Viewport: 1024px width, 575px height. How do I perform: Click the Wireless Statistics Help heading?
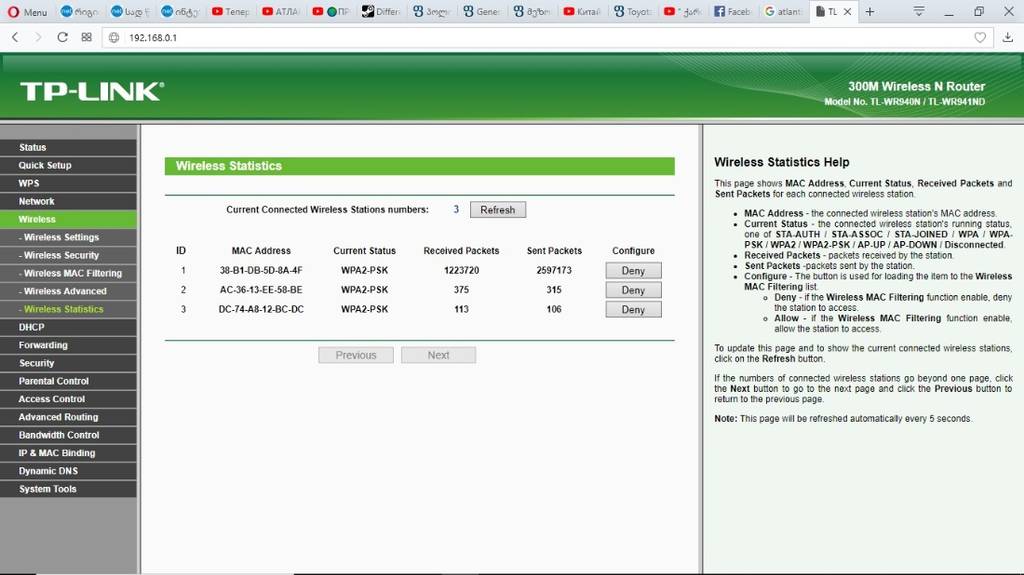pyautogui.click(x=782, y=162)
